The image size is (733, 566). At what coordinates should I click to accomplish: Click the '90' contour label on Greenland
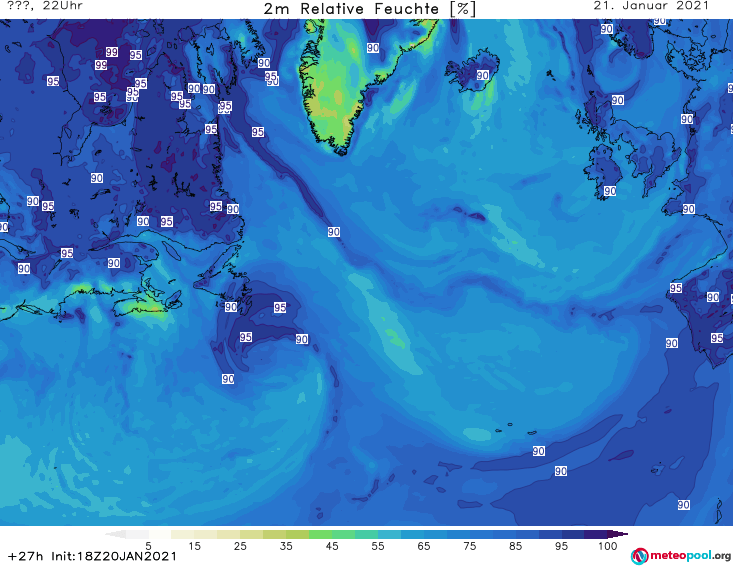coord(373,48)
